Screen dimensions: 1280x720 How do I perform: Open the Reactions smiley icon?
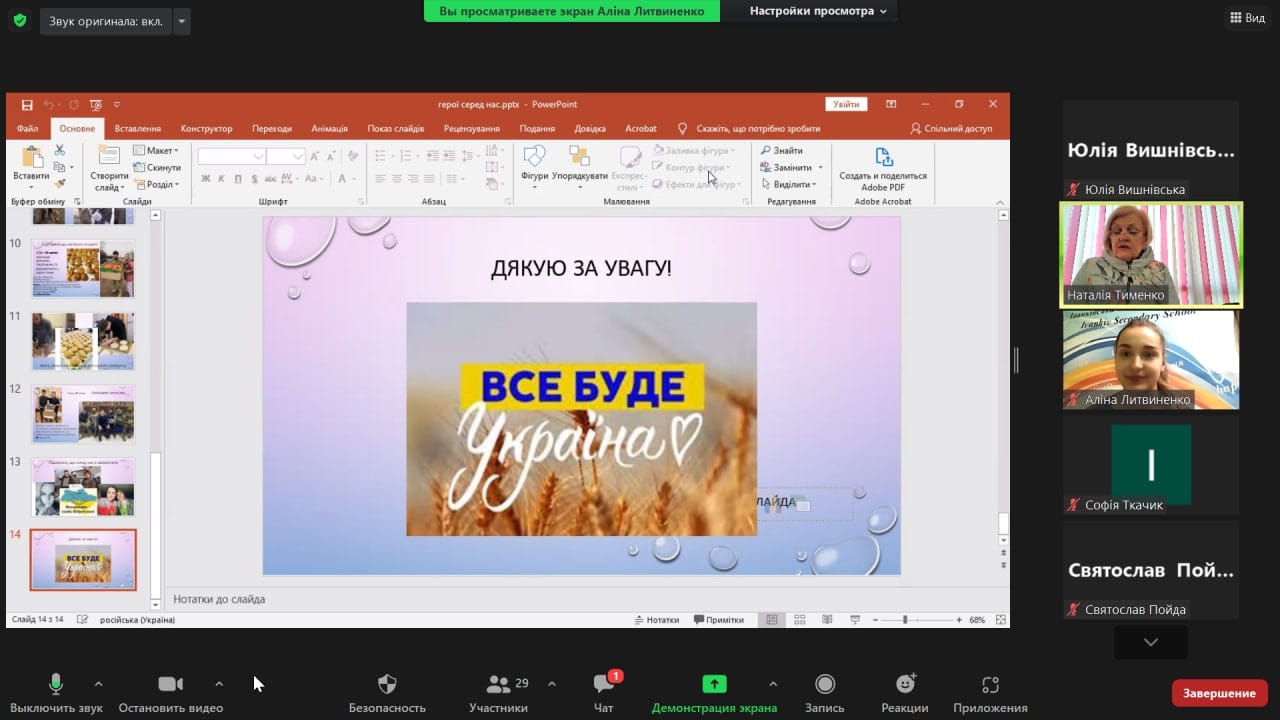905,685
